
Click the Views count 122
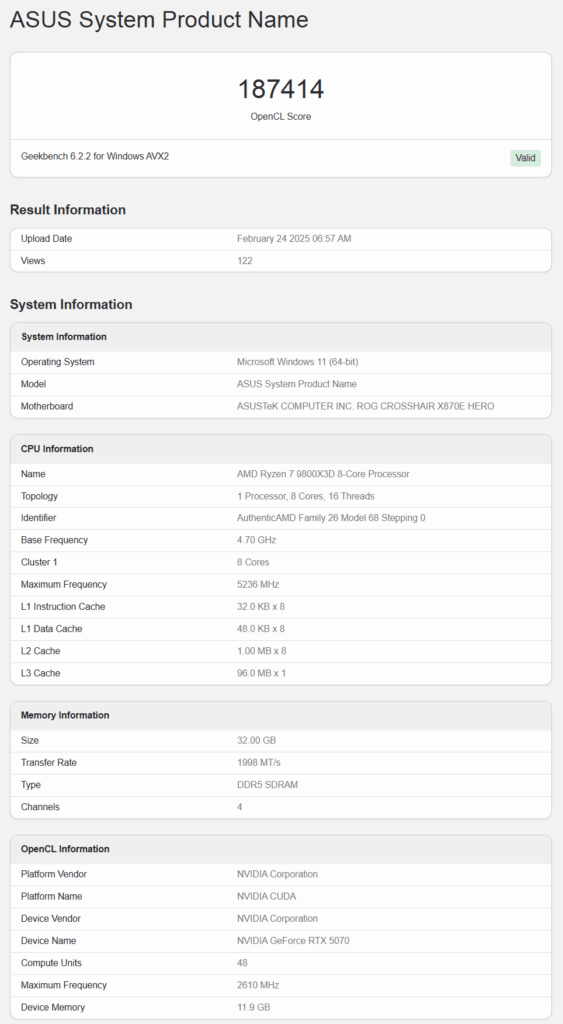(245, 261)
